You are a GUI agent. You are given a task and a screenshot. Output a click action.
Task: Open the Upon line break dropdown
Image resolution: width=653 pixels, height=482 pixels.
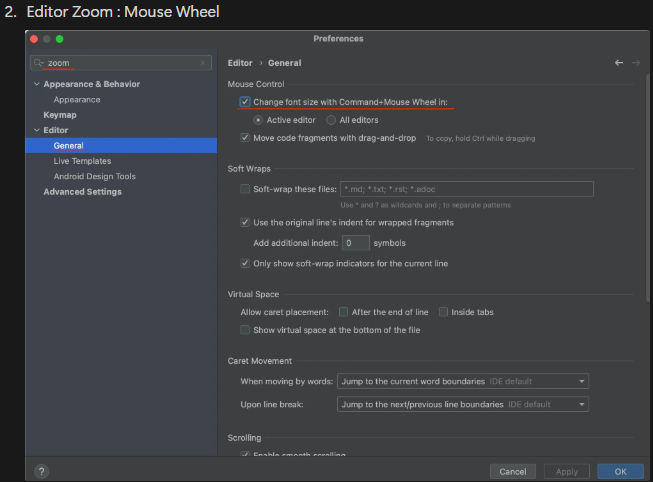click(462, 404)
